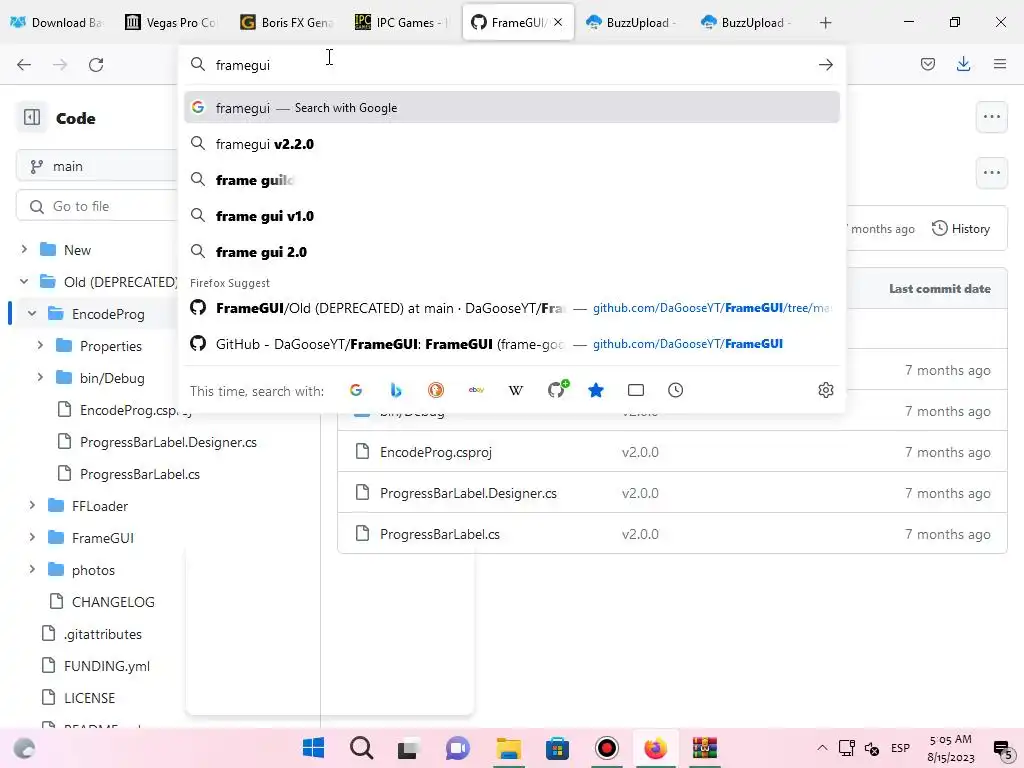Search with Bing one-off engine icon
Screen dimensions: 1024x768
tap(396, 391)
